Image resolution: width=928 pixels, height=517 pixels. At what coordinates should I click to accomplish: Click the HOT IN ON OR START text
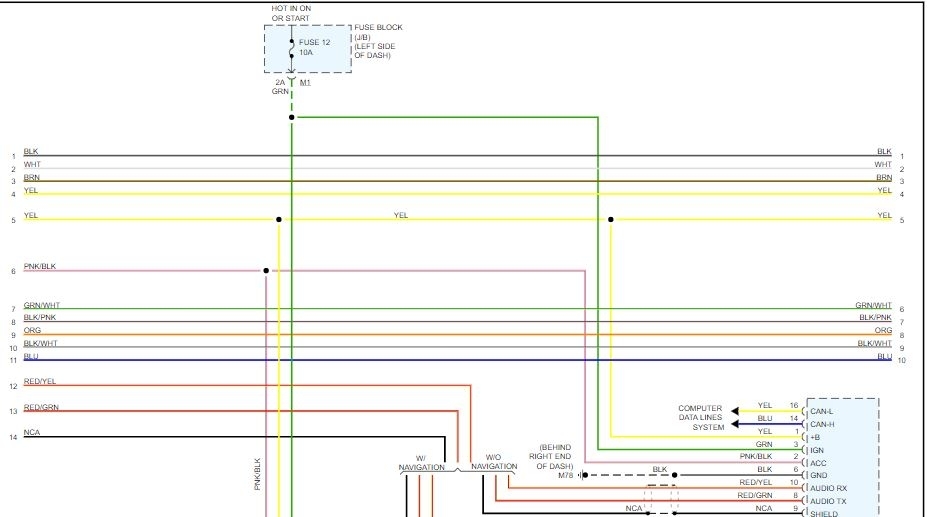click(291, 13)
